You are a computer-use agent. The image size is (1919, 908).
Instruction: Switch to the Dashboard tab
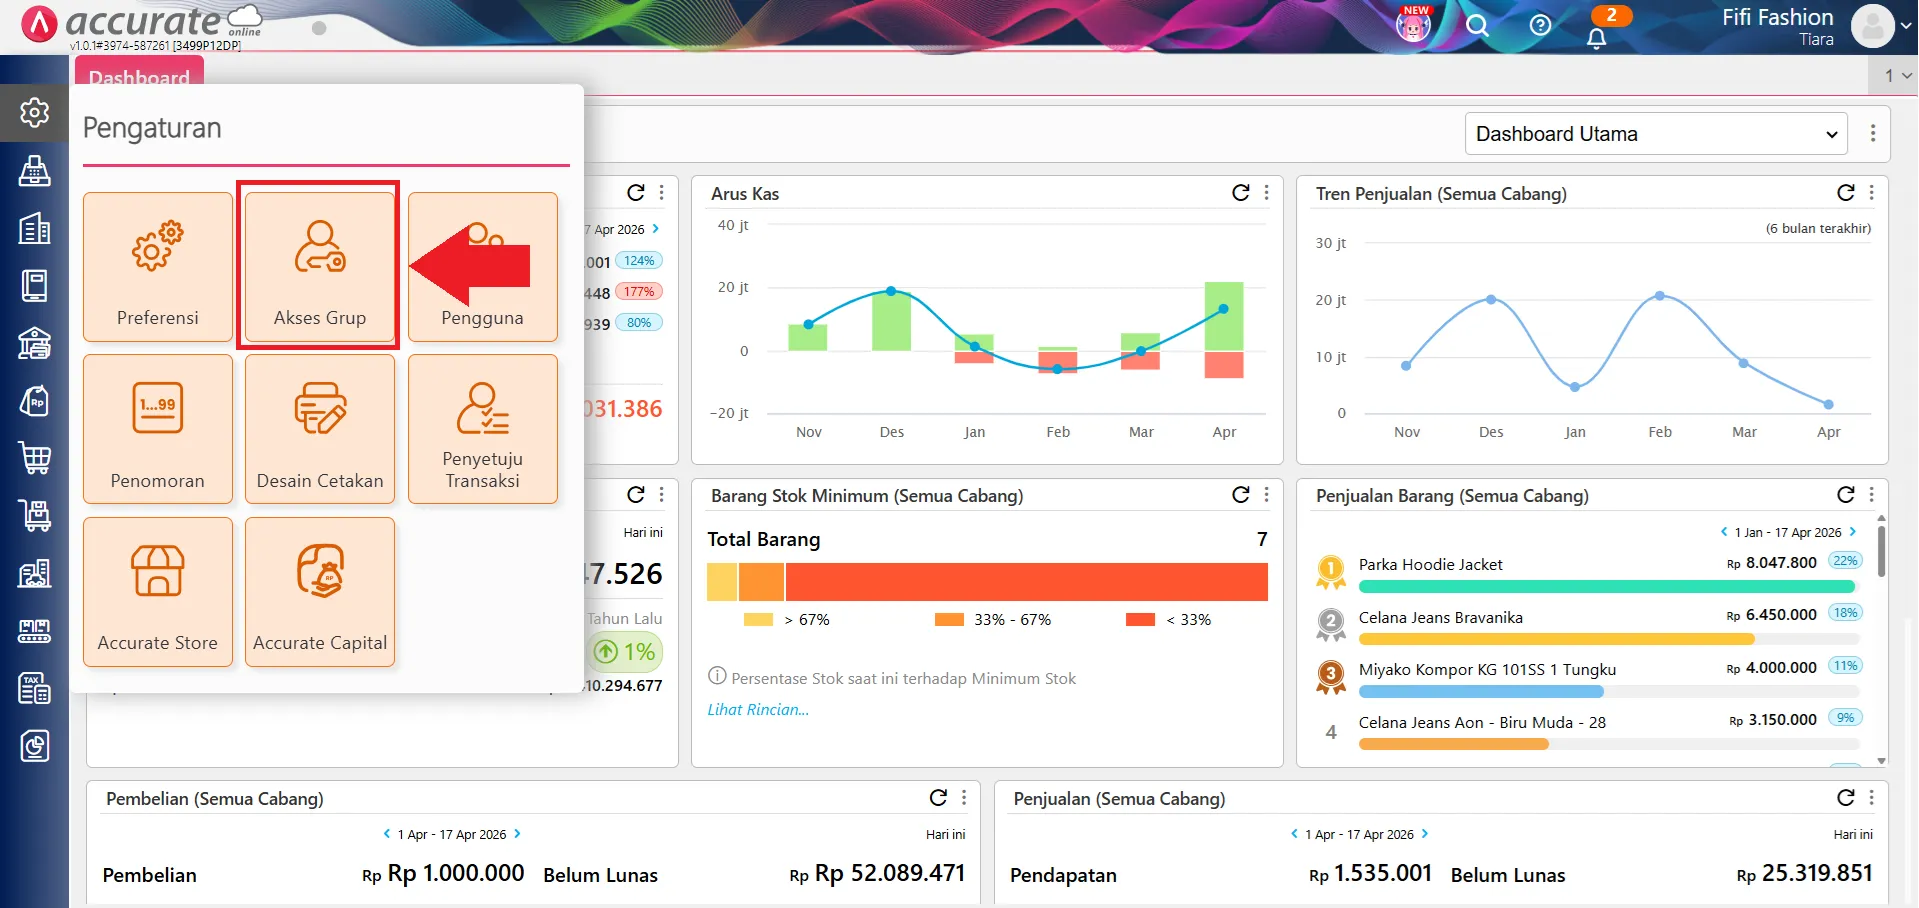pos(139,75)
